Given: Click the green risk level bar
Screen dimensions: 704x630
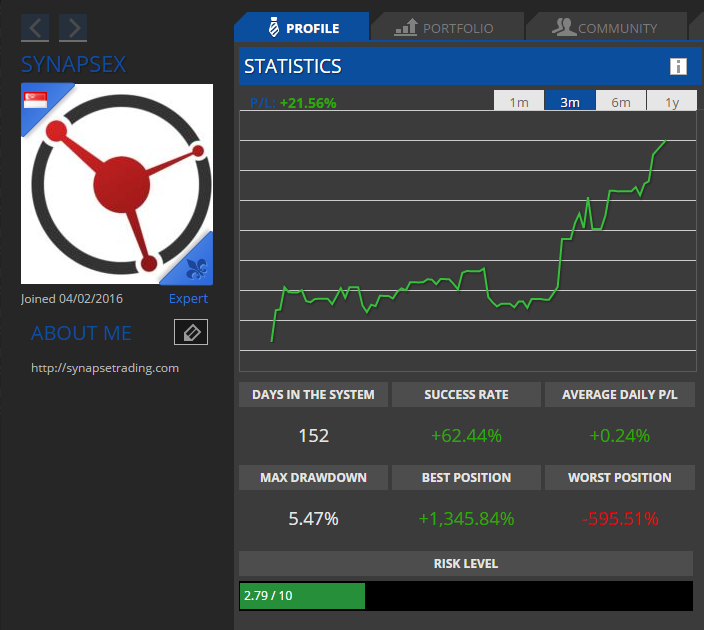Looking at the screenshot, I should click(302, 596).
